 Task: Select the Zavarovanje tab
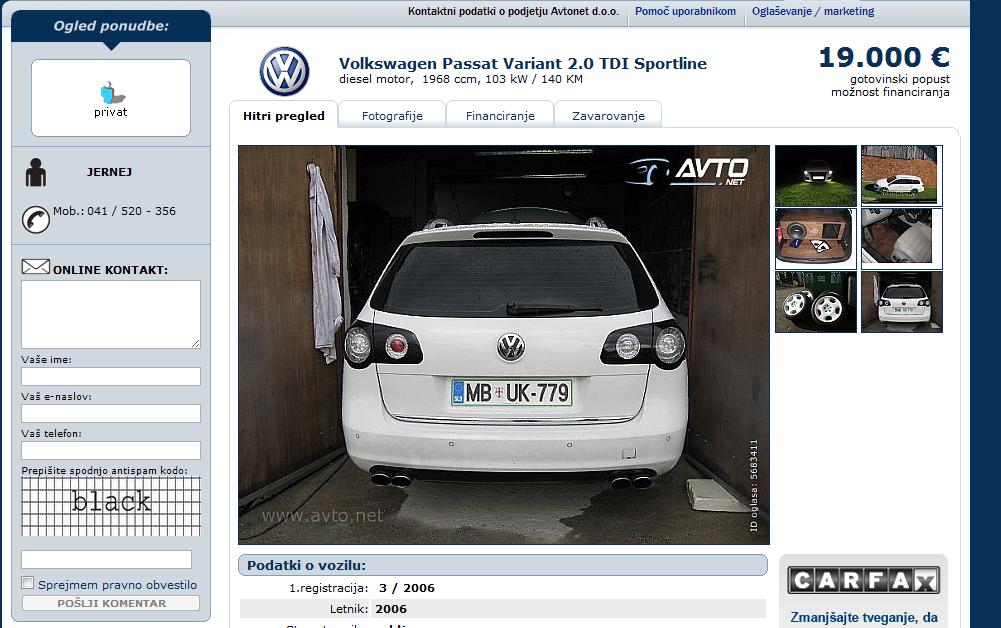(x=608, y=116)
